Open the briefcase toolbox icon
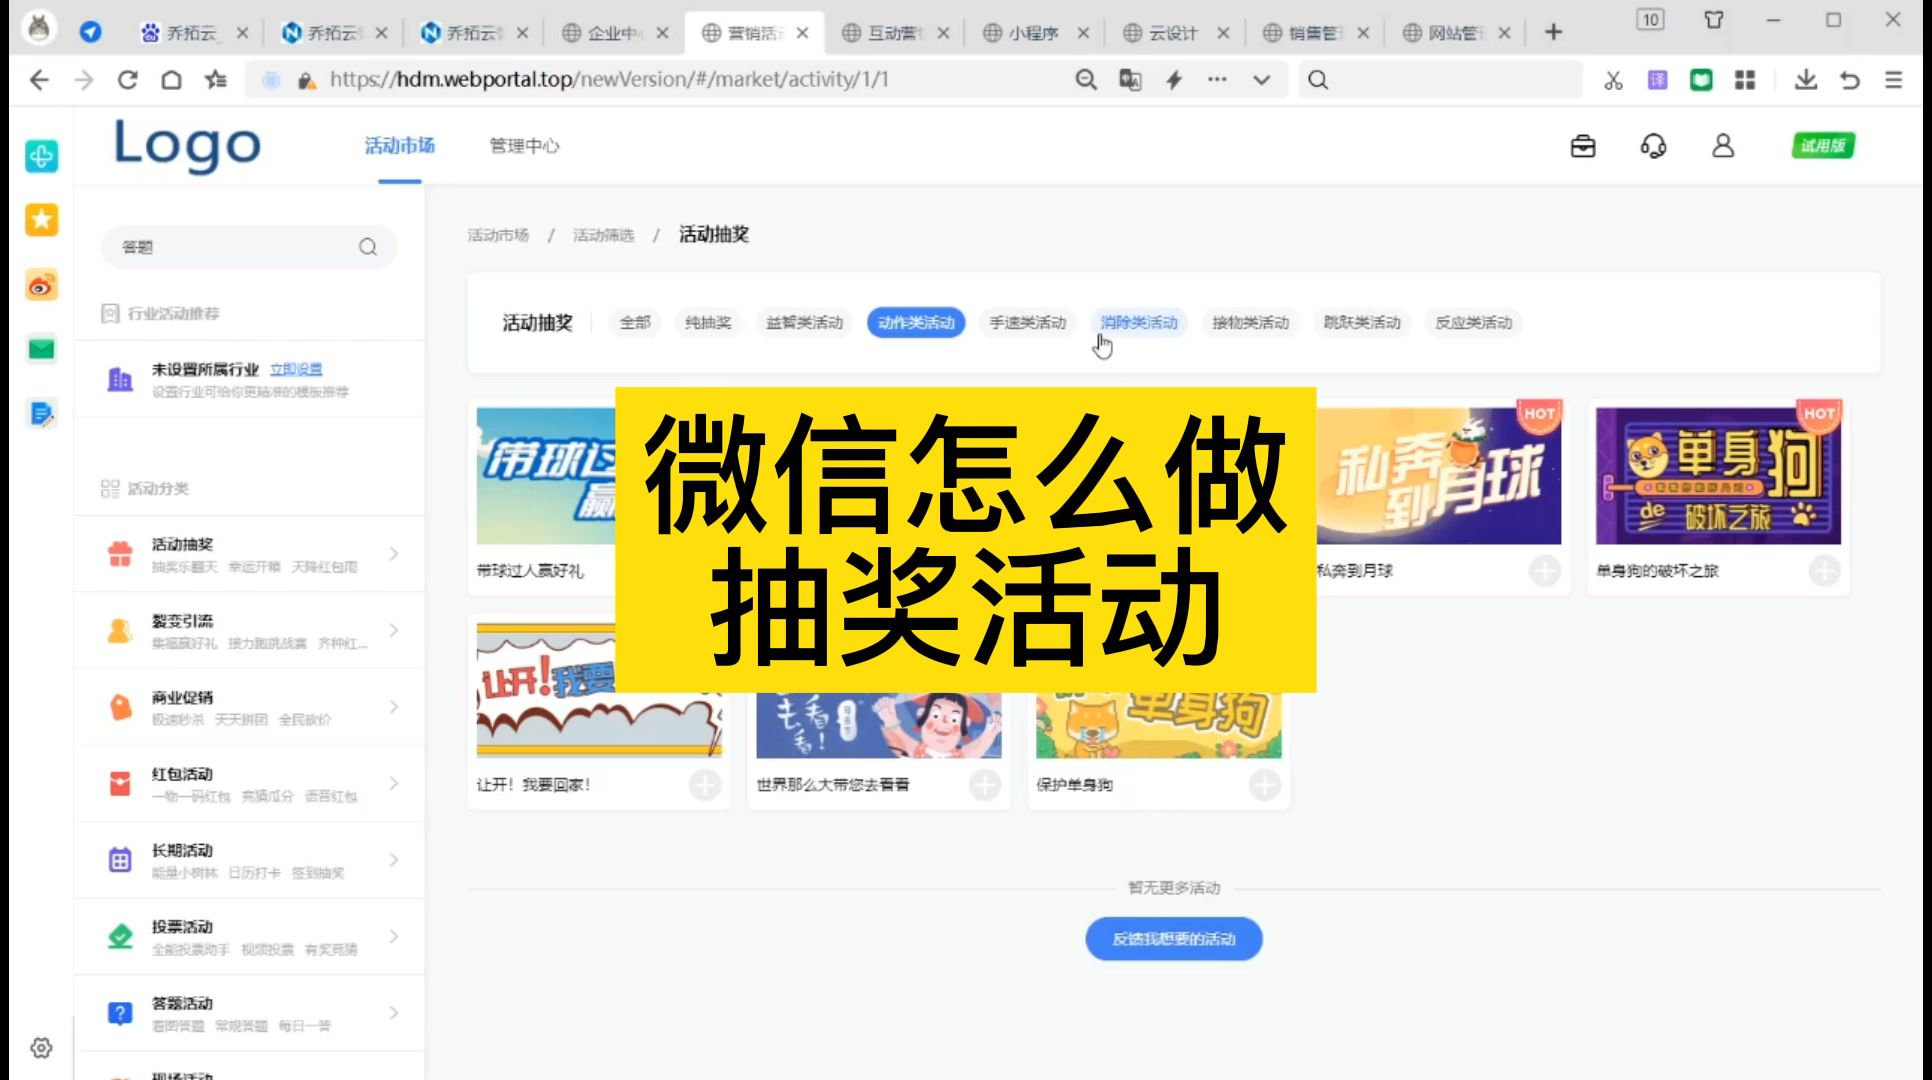The height and width of the screenshot is (1080, 1932). coord(1583,147)
